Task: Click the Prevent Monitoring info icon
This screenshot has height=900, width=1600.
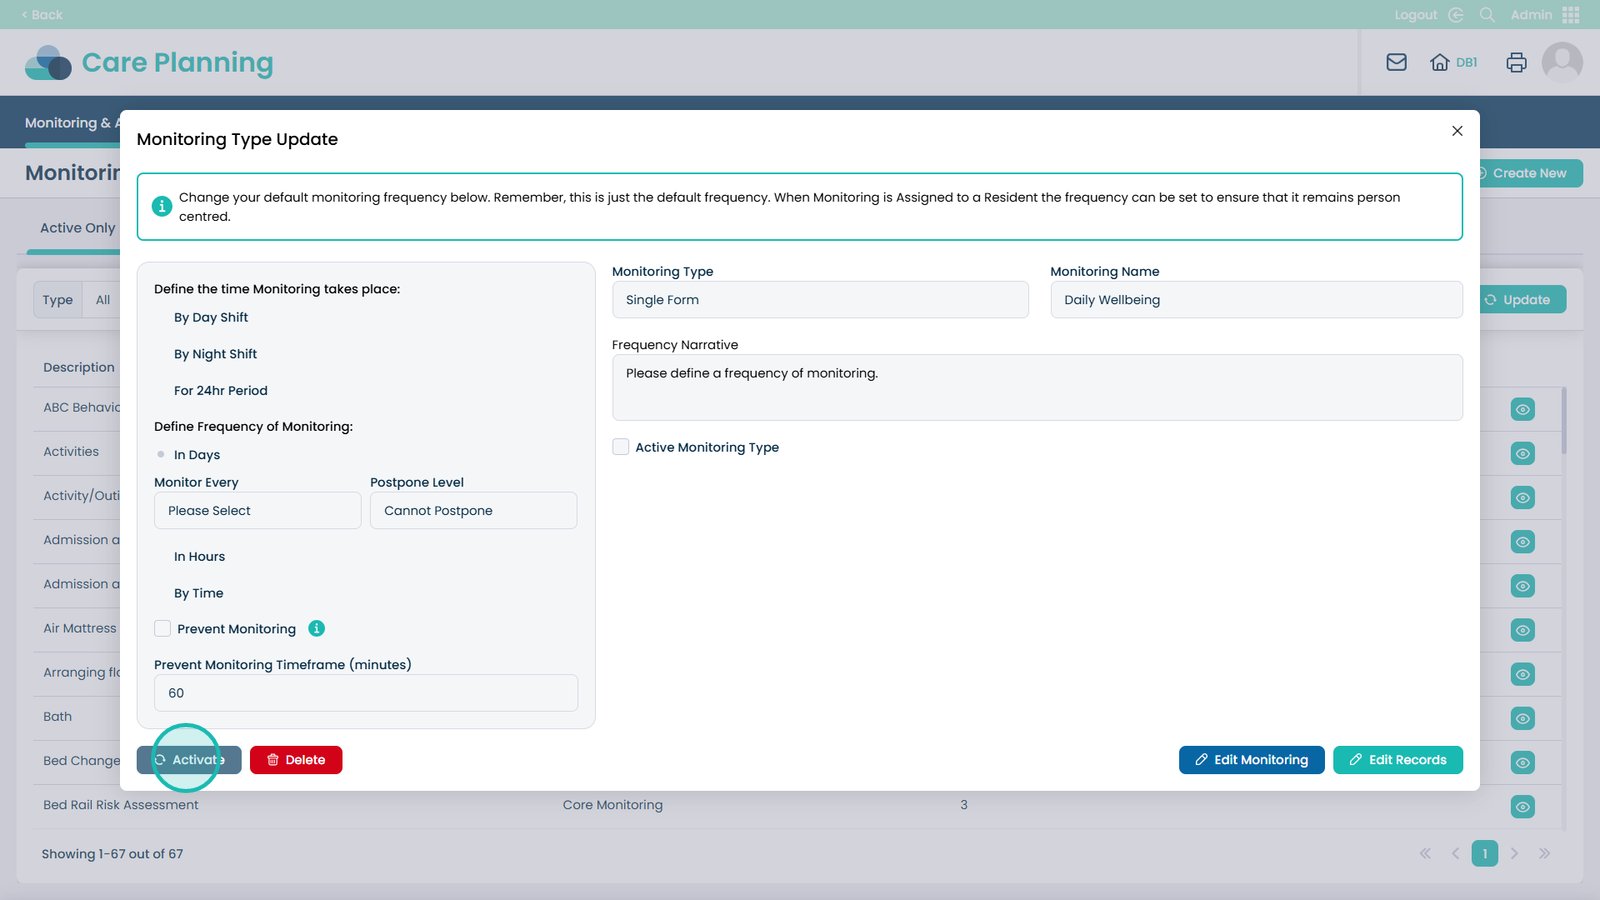Action: click(316, 628)
